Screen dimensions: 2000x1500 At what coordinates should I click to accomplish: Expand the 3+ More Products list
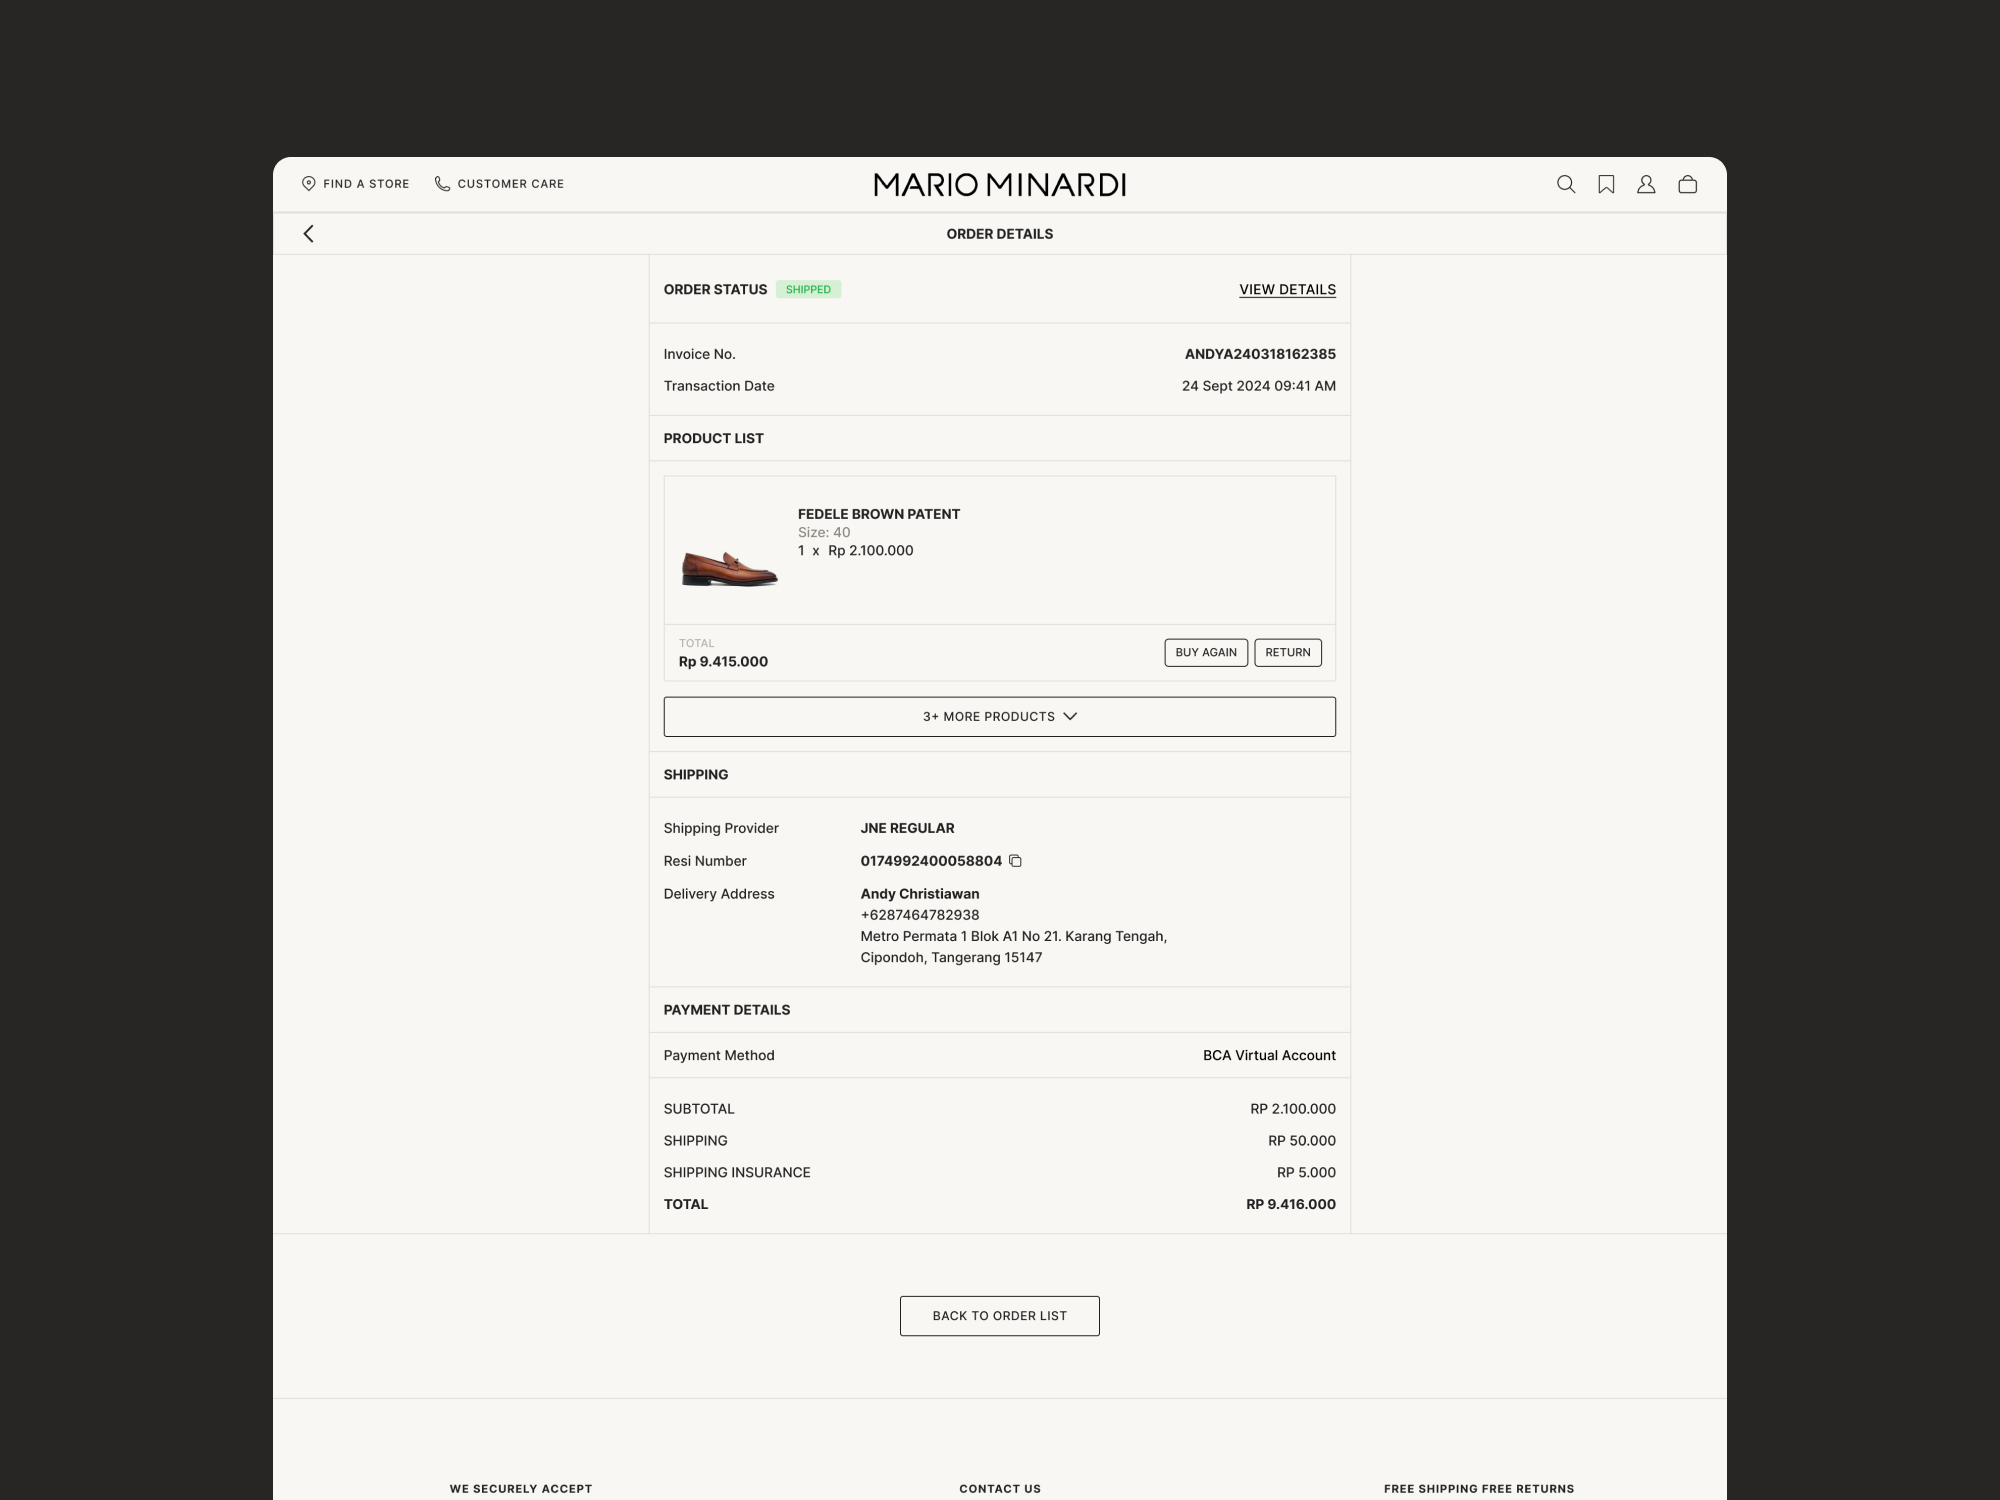click(1000, 717)
